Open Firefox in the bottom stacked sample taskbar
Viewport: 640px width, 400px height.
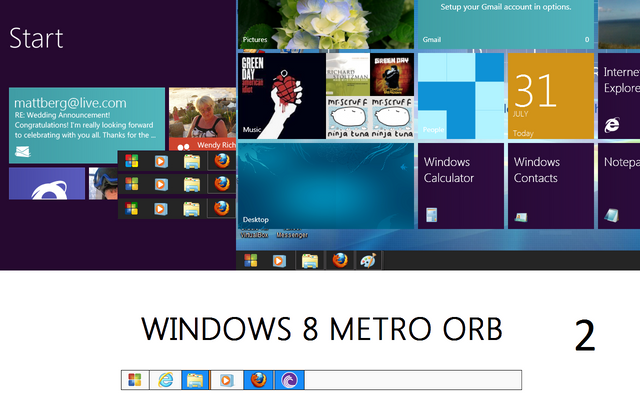(222, 208)
